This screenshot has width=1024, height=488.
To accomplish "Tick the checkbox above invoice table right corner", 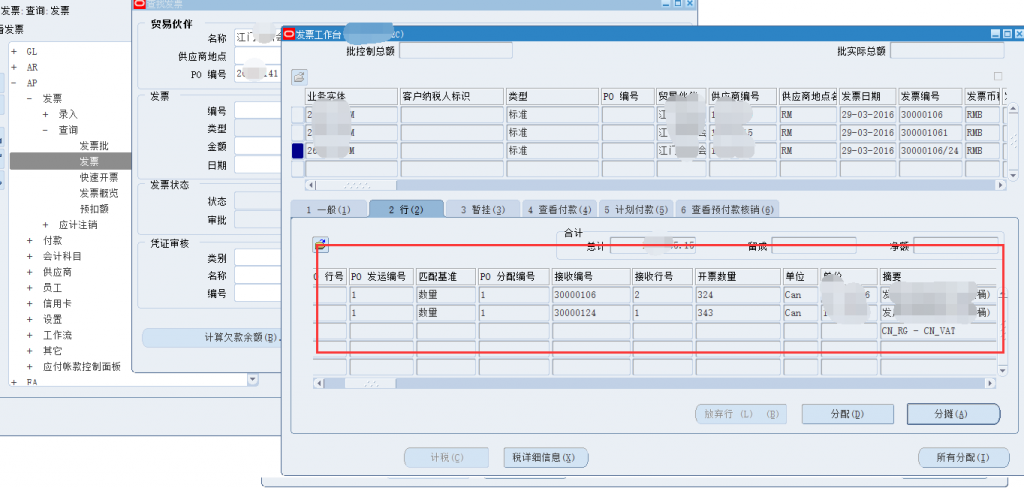I will click(x=997, y=76).
